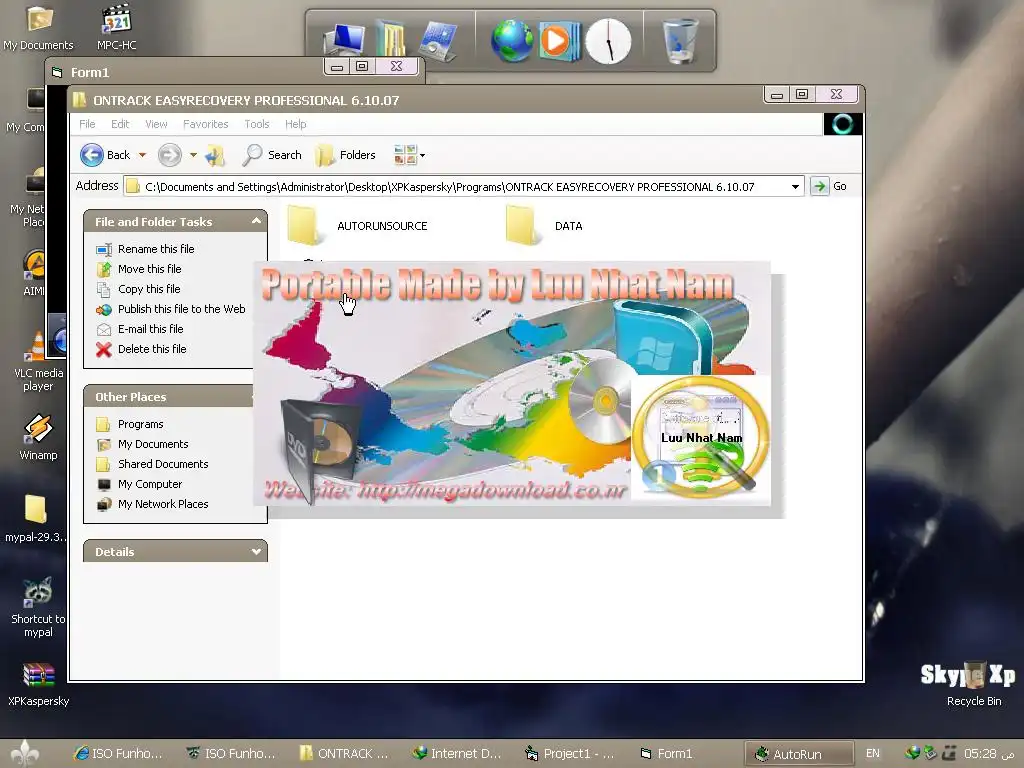Open the View menu
The width and height of the screenshot is (1024, 768).
tap(156, 124)
